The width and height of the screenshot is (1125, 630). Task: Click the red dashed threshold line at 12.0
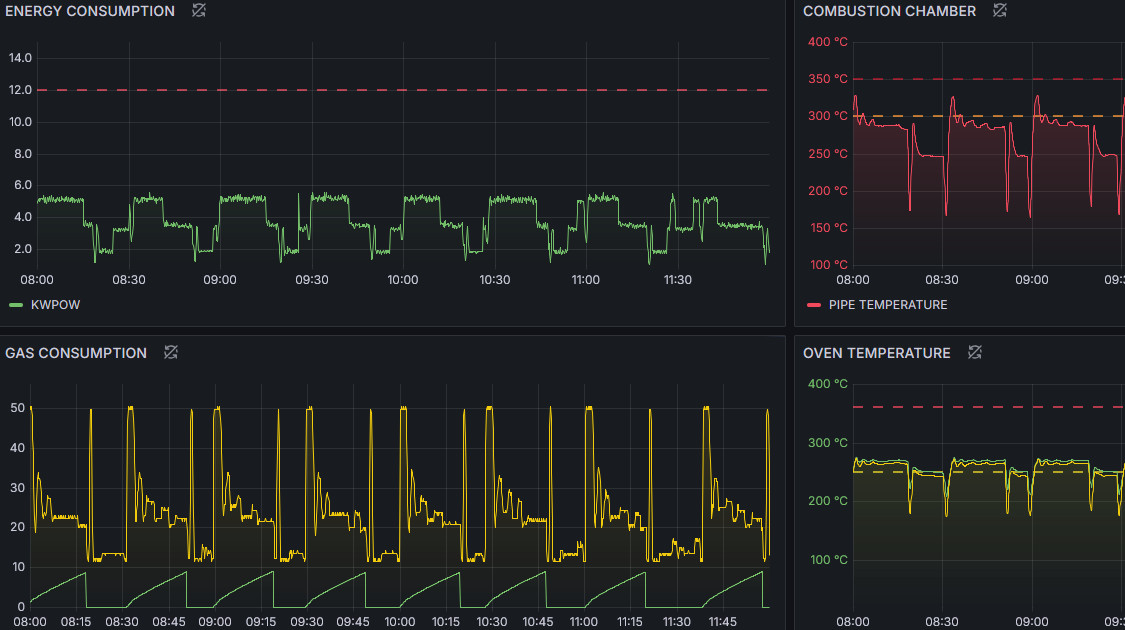tap(400, 90)
